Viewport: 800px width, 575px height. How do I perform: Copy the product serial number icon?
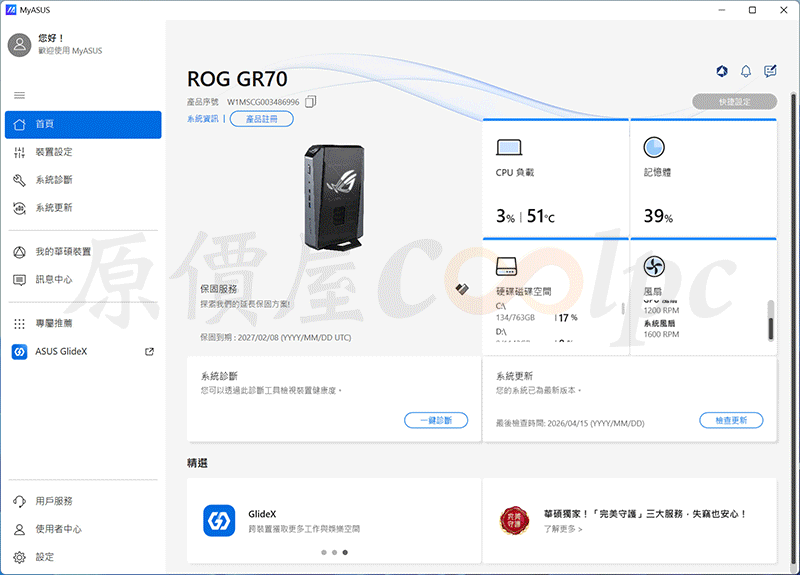310,102
